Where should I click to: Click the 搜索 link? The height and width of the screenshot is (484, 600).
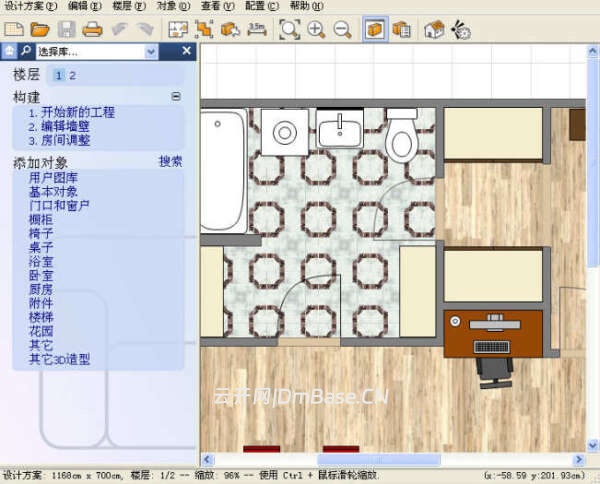click(170, 161)
